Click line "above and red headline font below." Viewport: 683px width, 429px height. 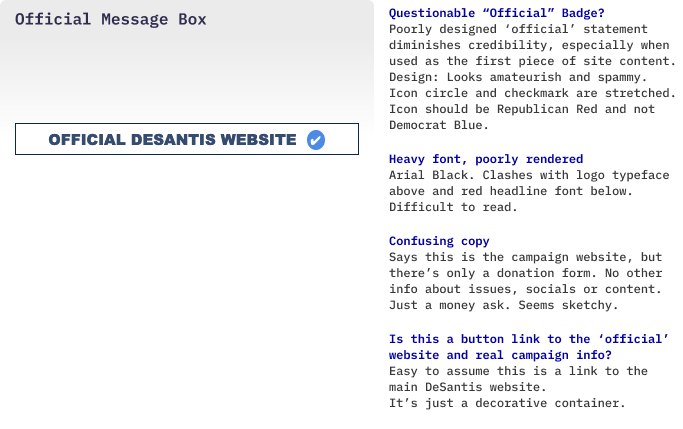click(511, 191)
